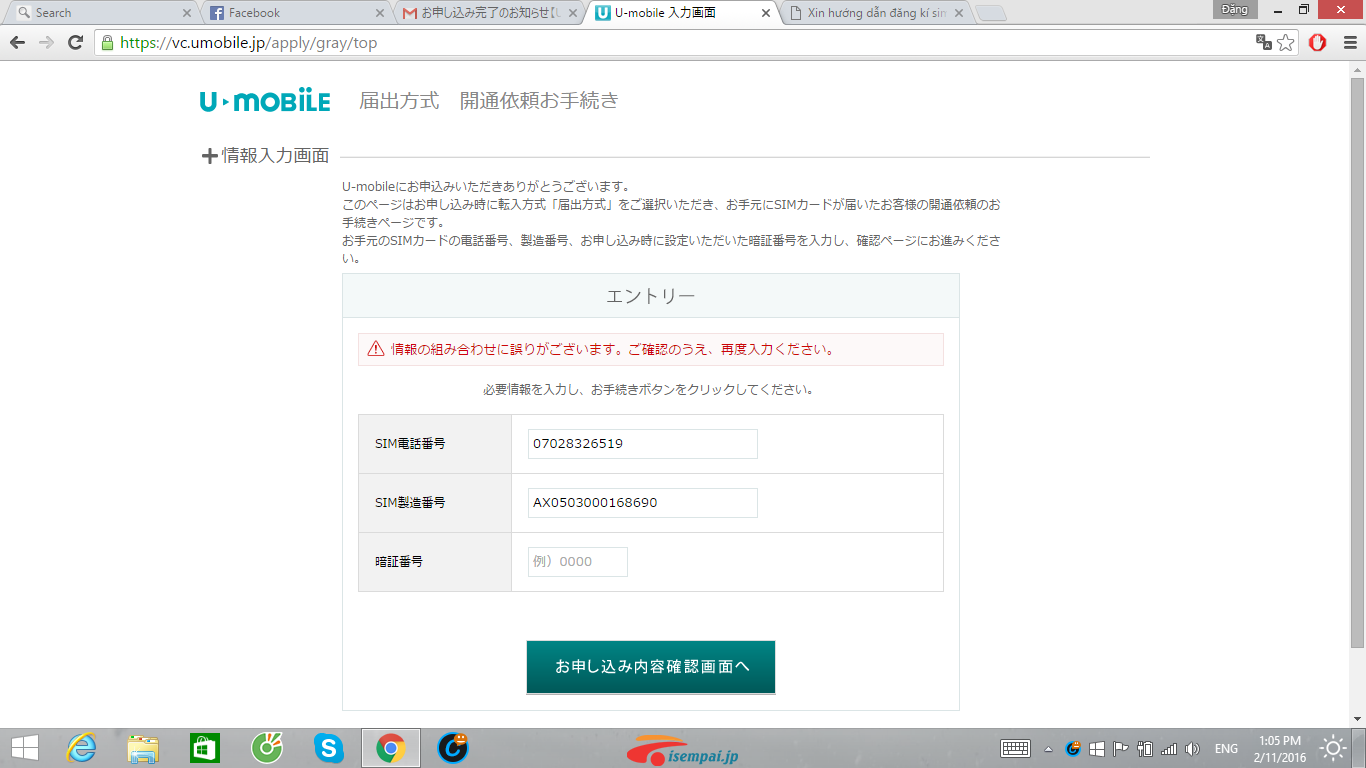Open Windows Store from the taskbar
This screenshot has width=1366, height=768.
[x=204, y=747]
